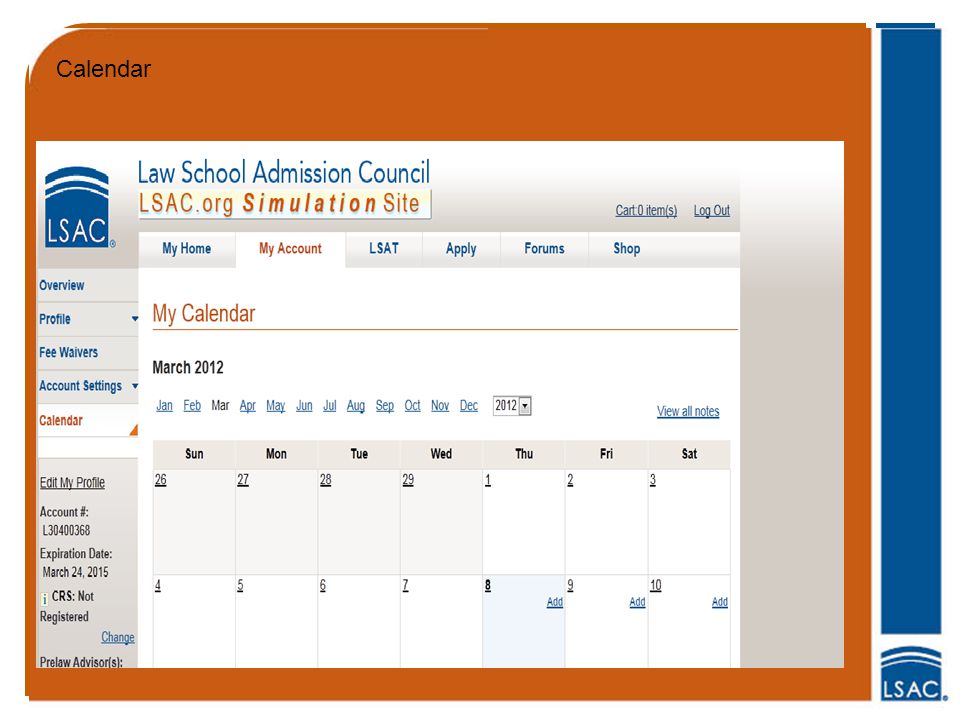Viewport: 960px width, 720px height.
Task: Switch to the Oct month link
Action: pos(413,405)
